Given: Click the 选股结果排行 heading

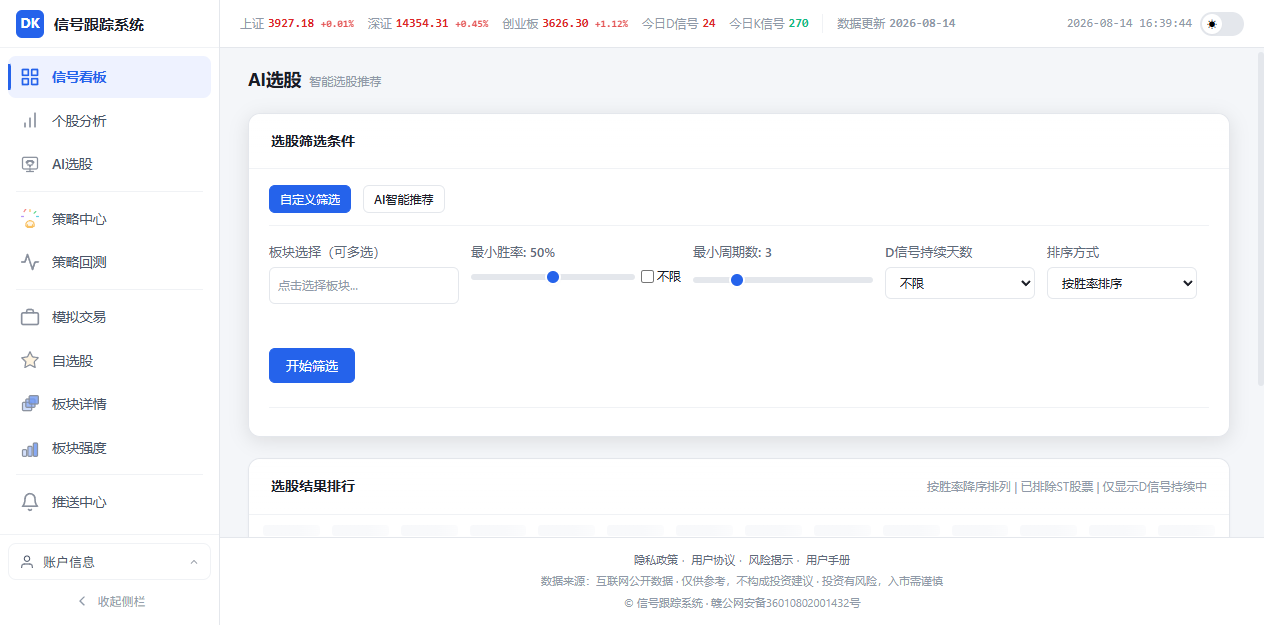Looking at the screenshot, I should pos(313,486).
